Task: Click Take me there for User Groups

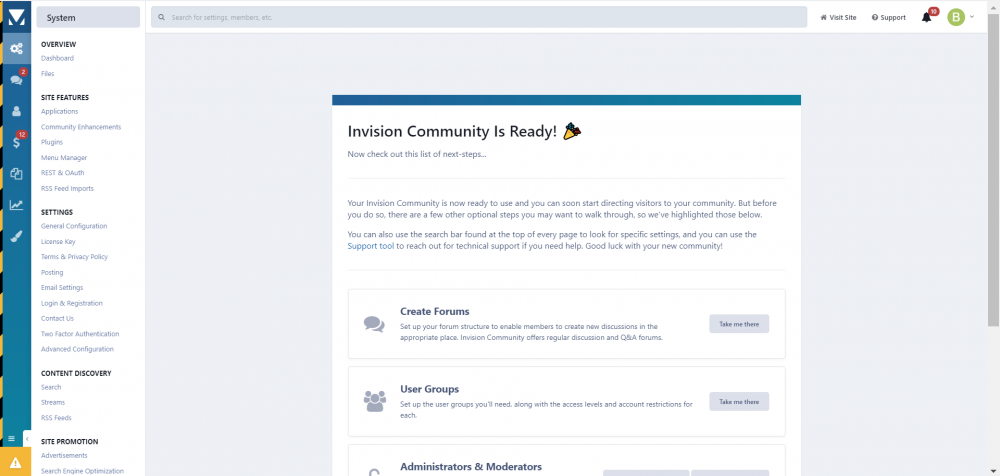Action: [739, 401]
